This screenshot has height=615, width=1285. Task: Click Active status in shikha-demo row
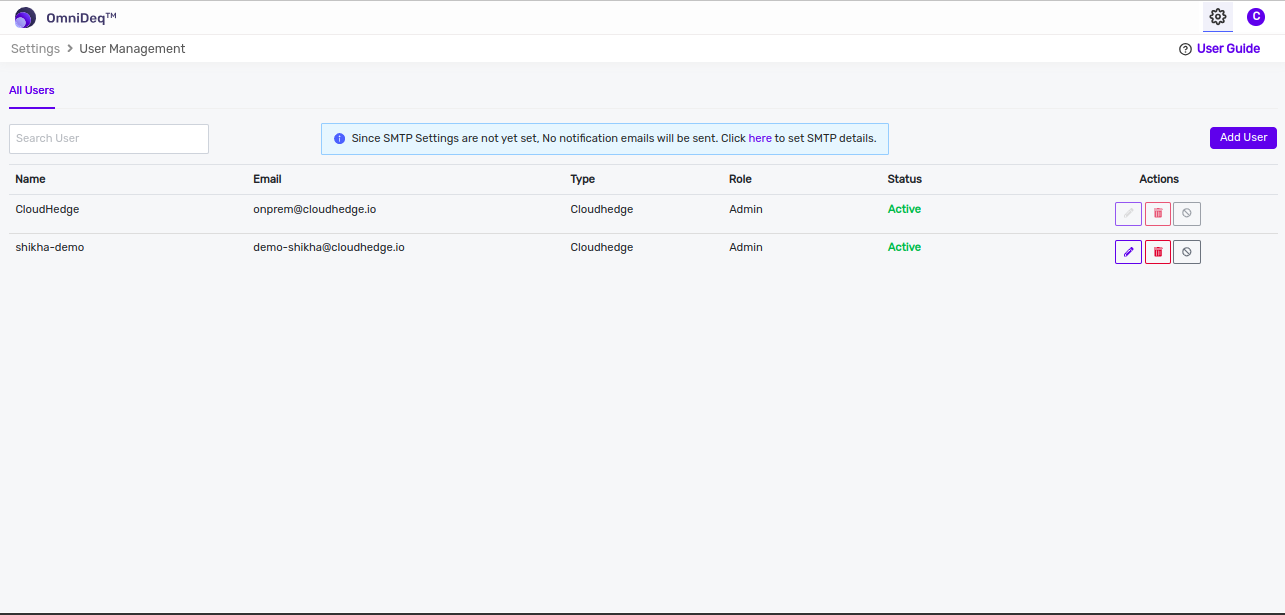[x=904, y=248]
